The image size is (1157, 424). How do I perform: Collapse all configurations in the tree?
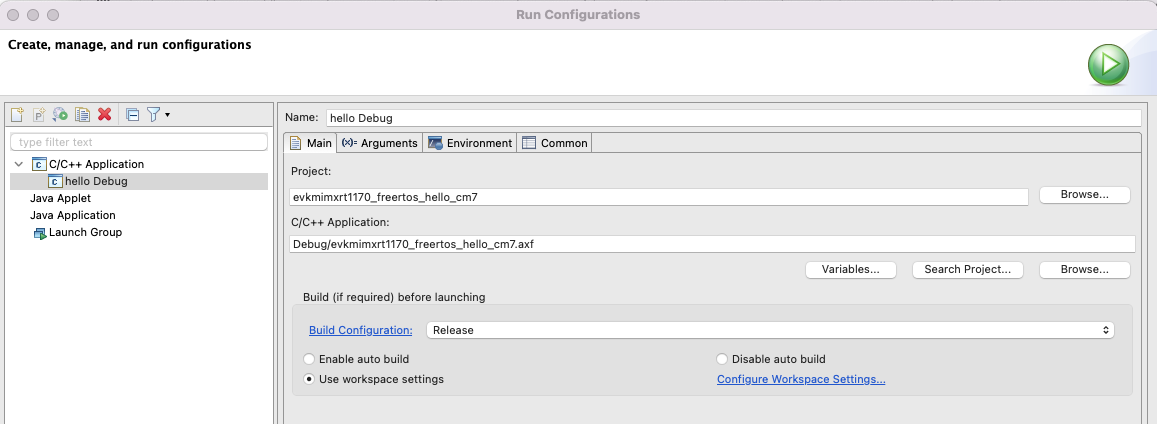(132, 115)
